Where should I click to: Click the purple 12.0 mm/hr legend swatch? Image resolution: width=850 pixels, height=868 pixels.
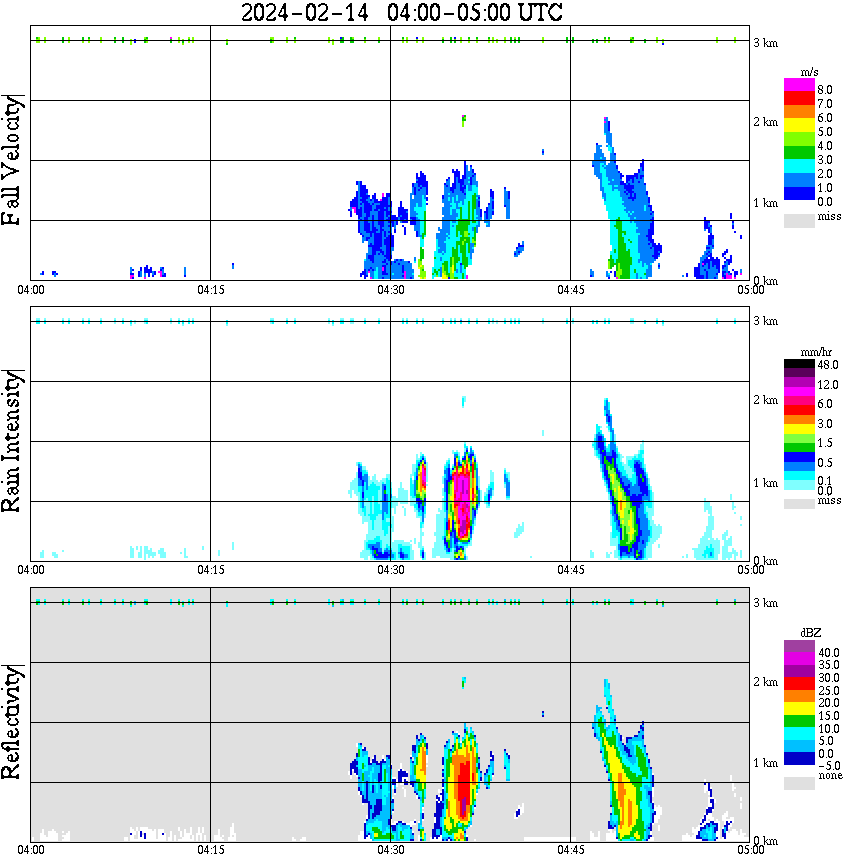pyautogui.click(x=799, y=383)
